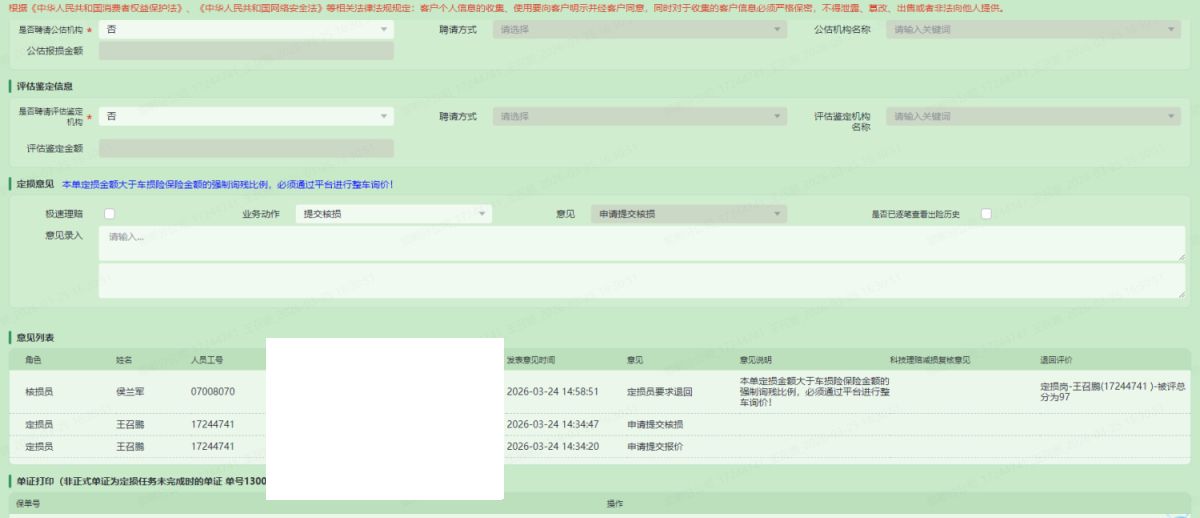Expand the 意见 dropdown showing 申请提交核损
Image resolution: width=1200 pixels, height=518 pixels.
(688, 214)
